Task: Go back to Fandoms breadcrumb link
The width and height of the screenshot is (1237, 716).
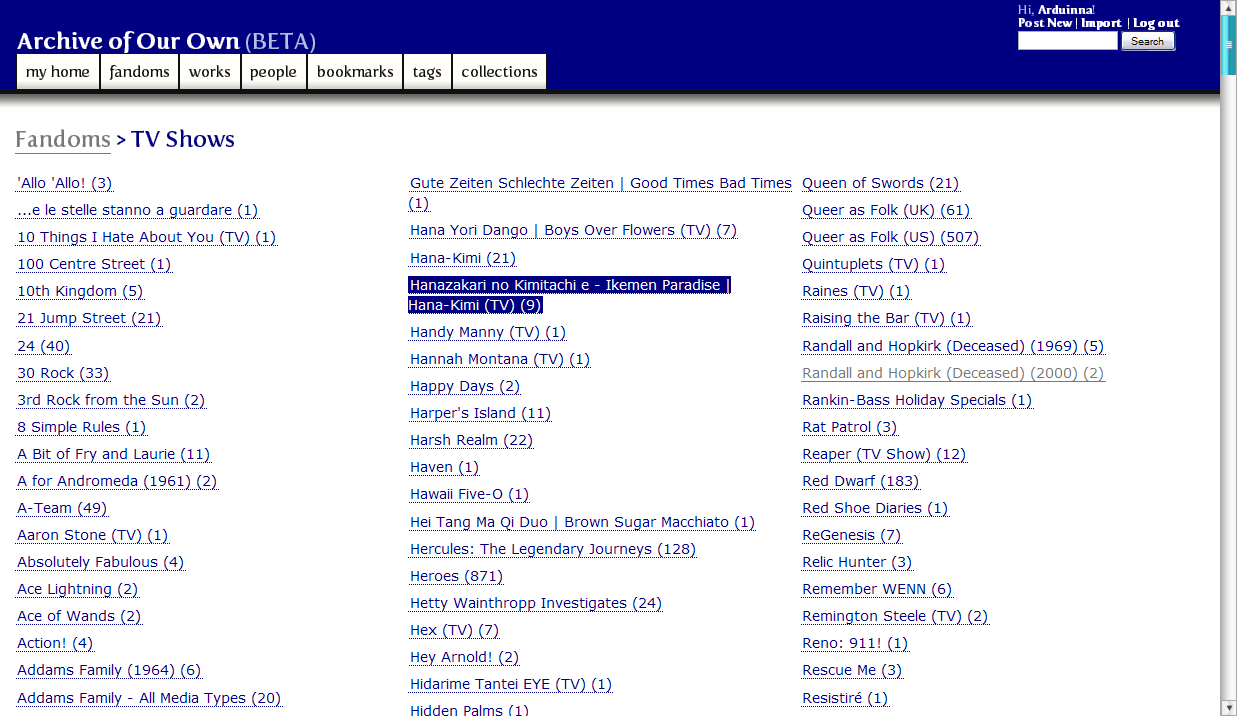Action: click(x=63, y=139)
